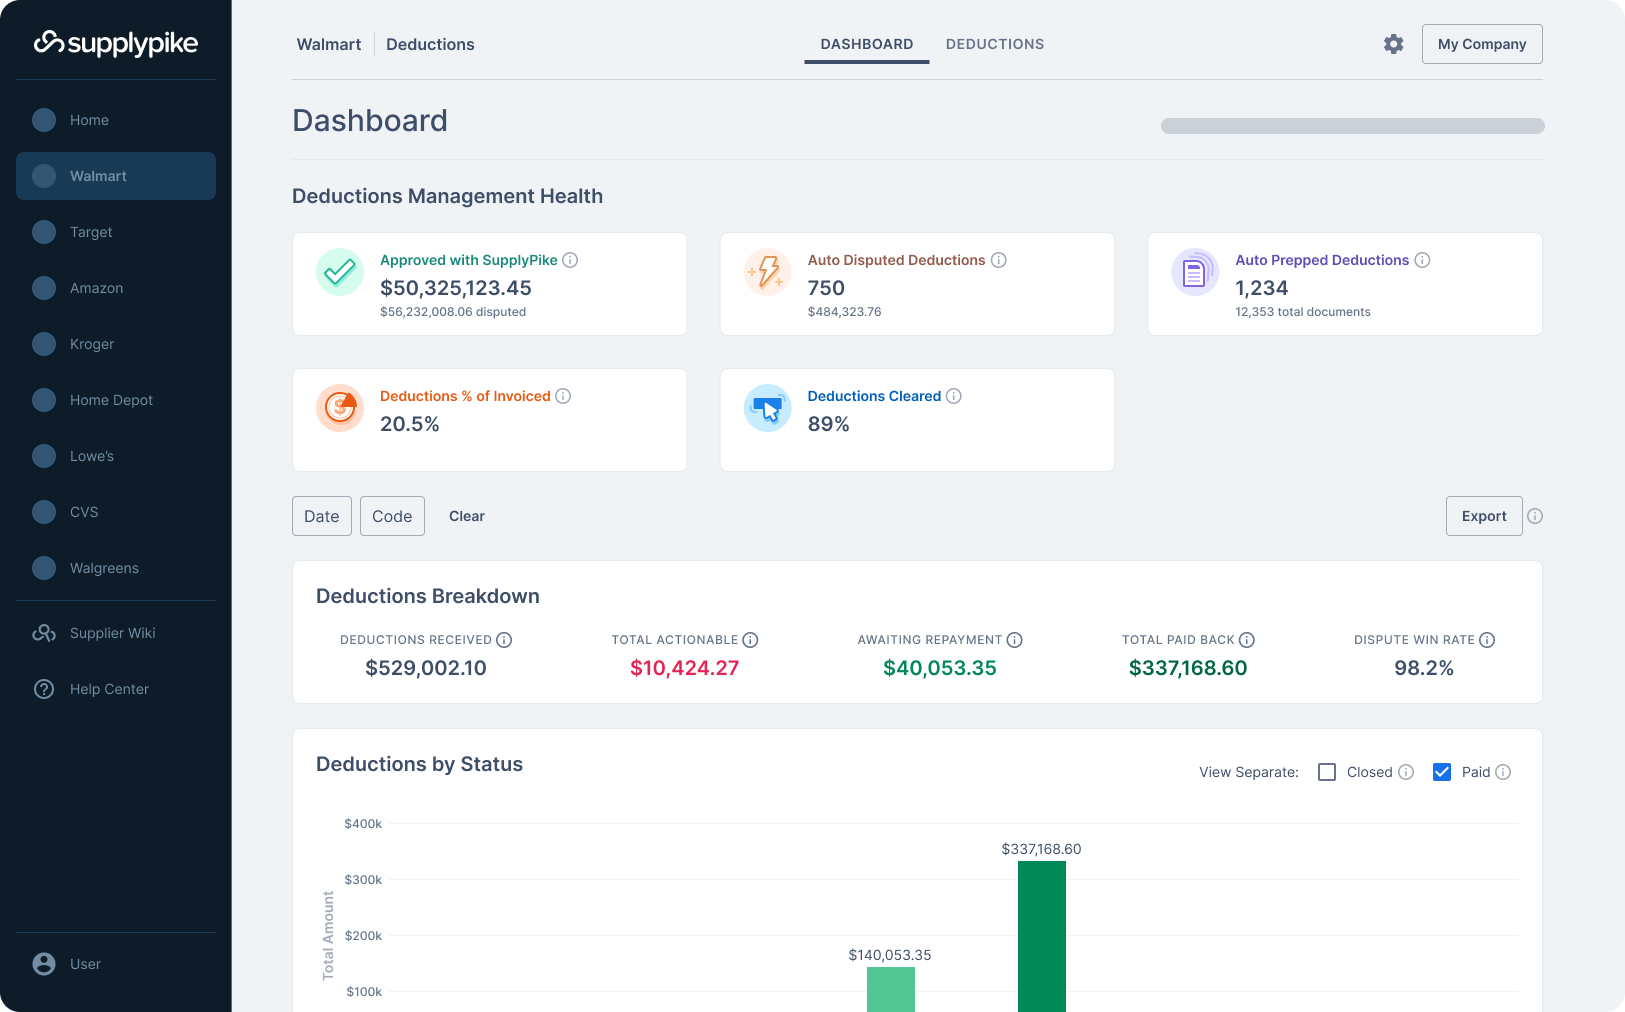Click info icon next to Paid checkbox

1503,772
